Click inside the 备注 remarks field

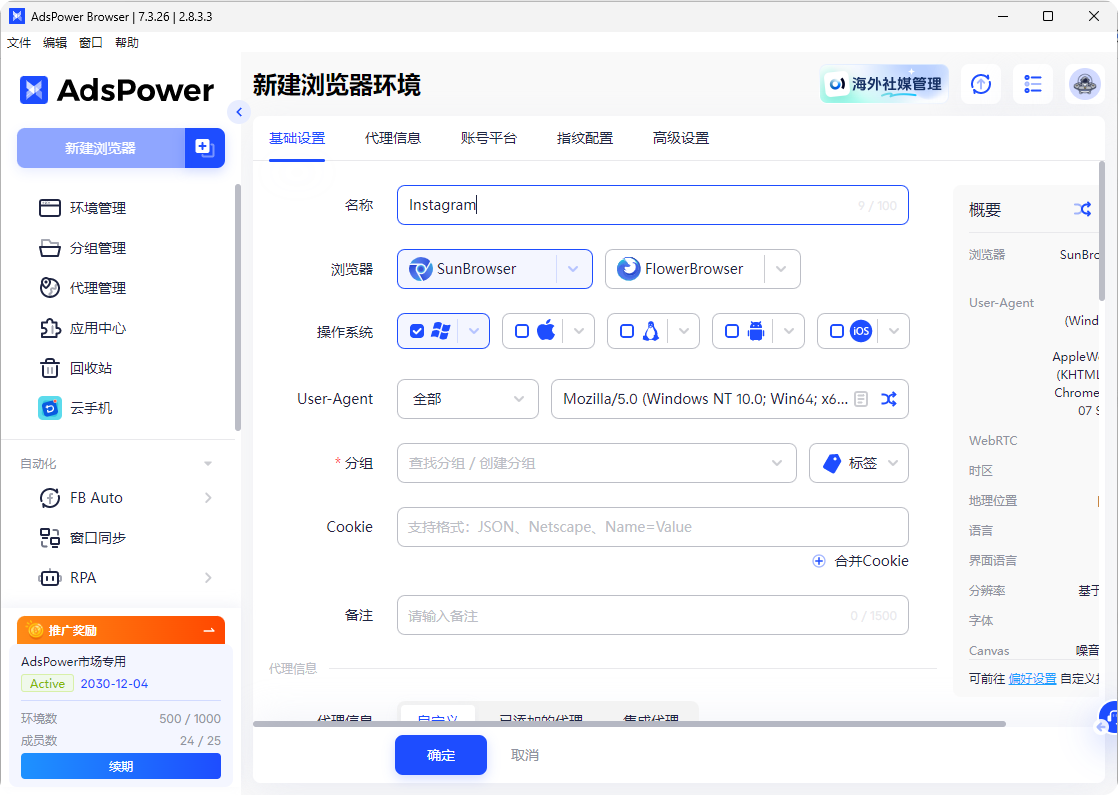pos(650,615)
